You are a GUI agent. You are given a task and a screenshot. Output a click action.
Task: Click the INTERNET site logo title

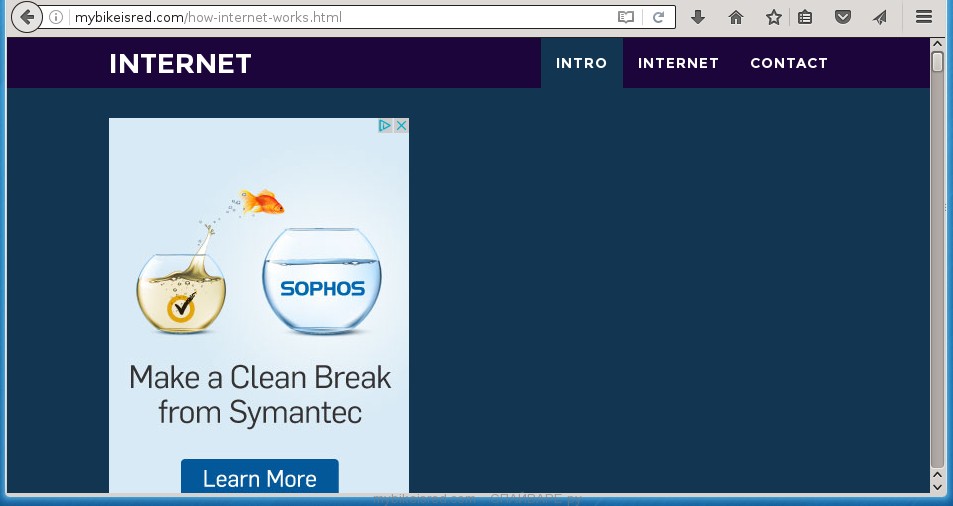click(180, 64)
